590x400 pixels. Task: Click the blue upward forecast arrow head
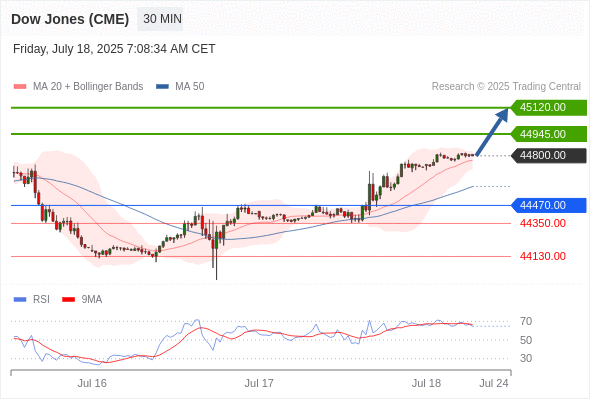pyautogui.click(x=502, y=115)
